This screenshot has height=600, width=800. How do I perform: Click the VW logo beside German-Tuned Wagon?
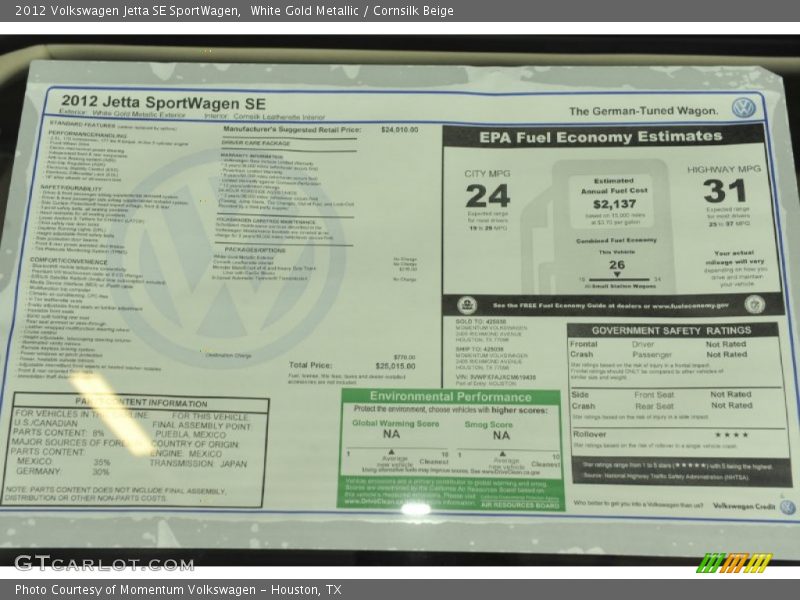point(743,108)
